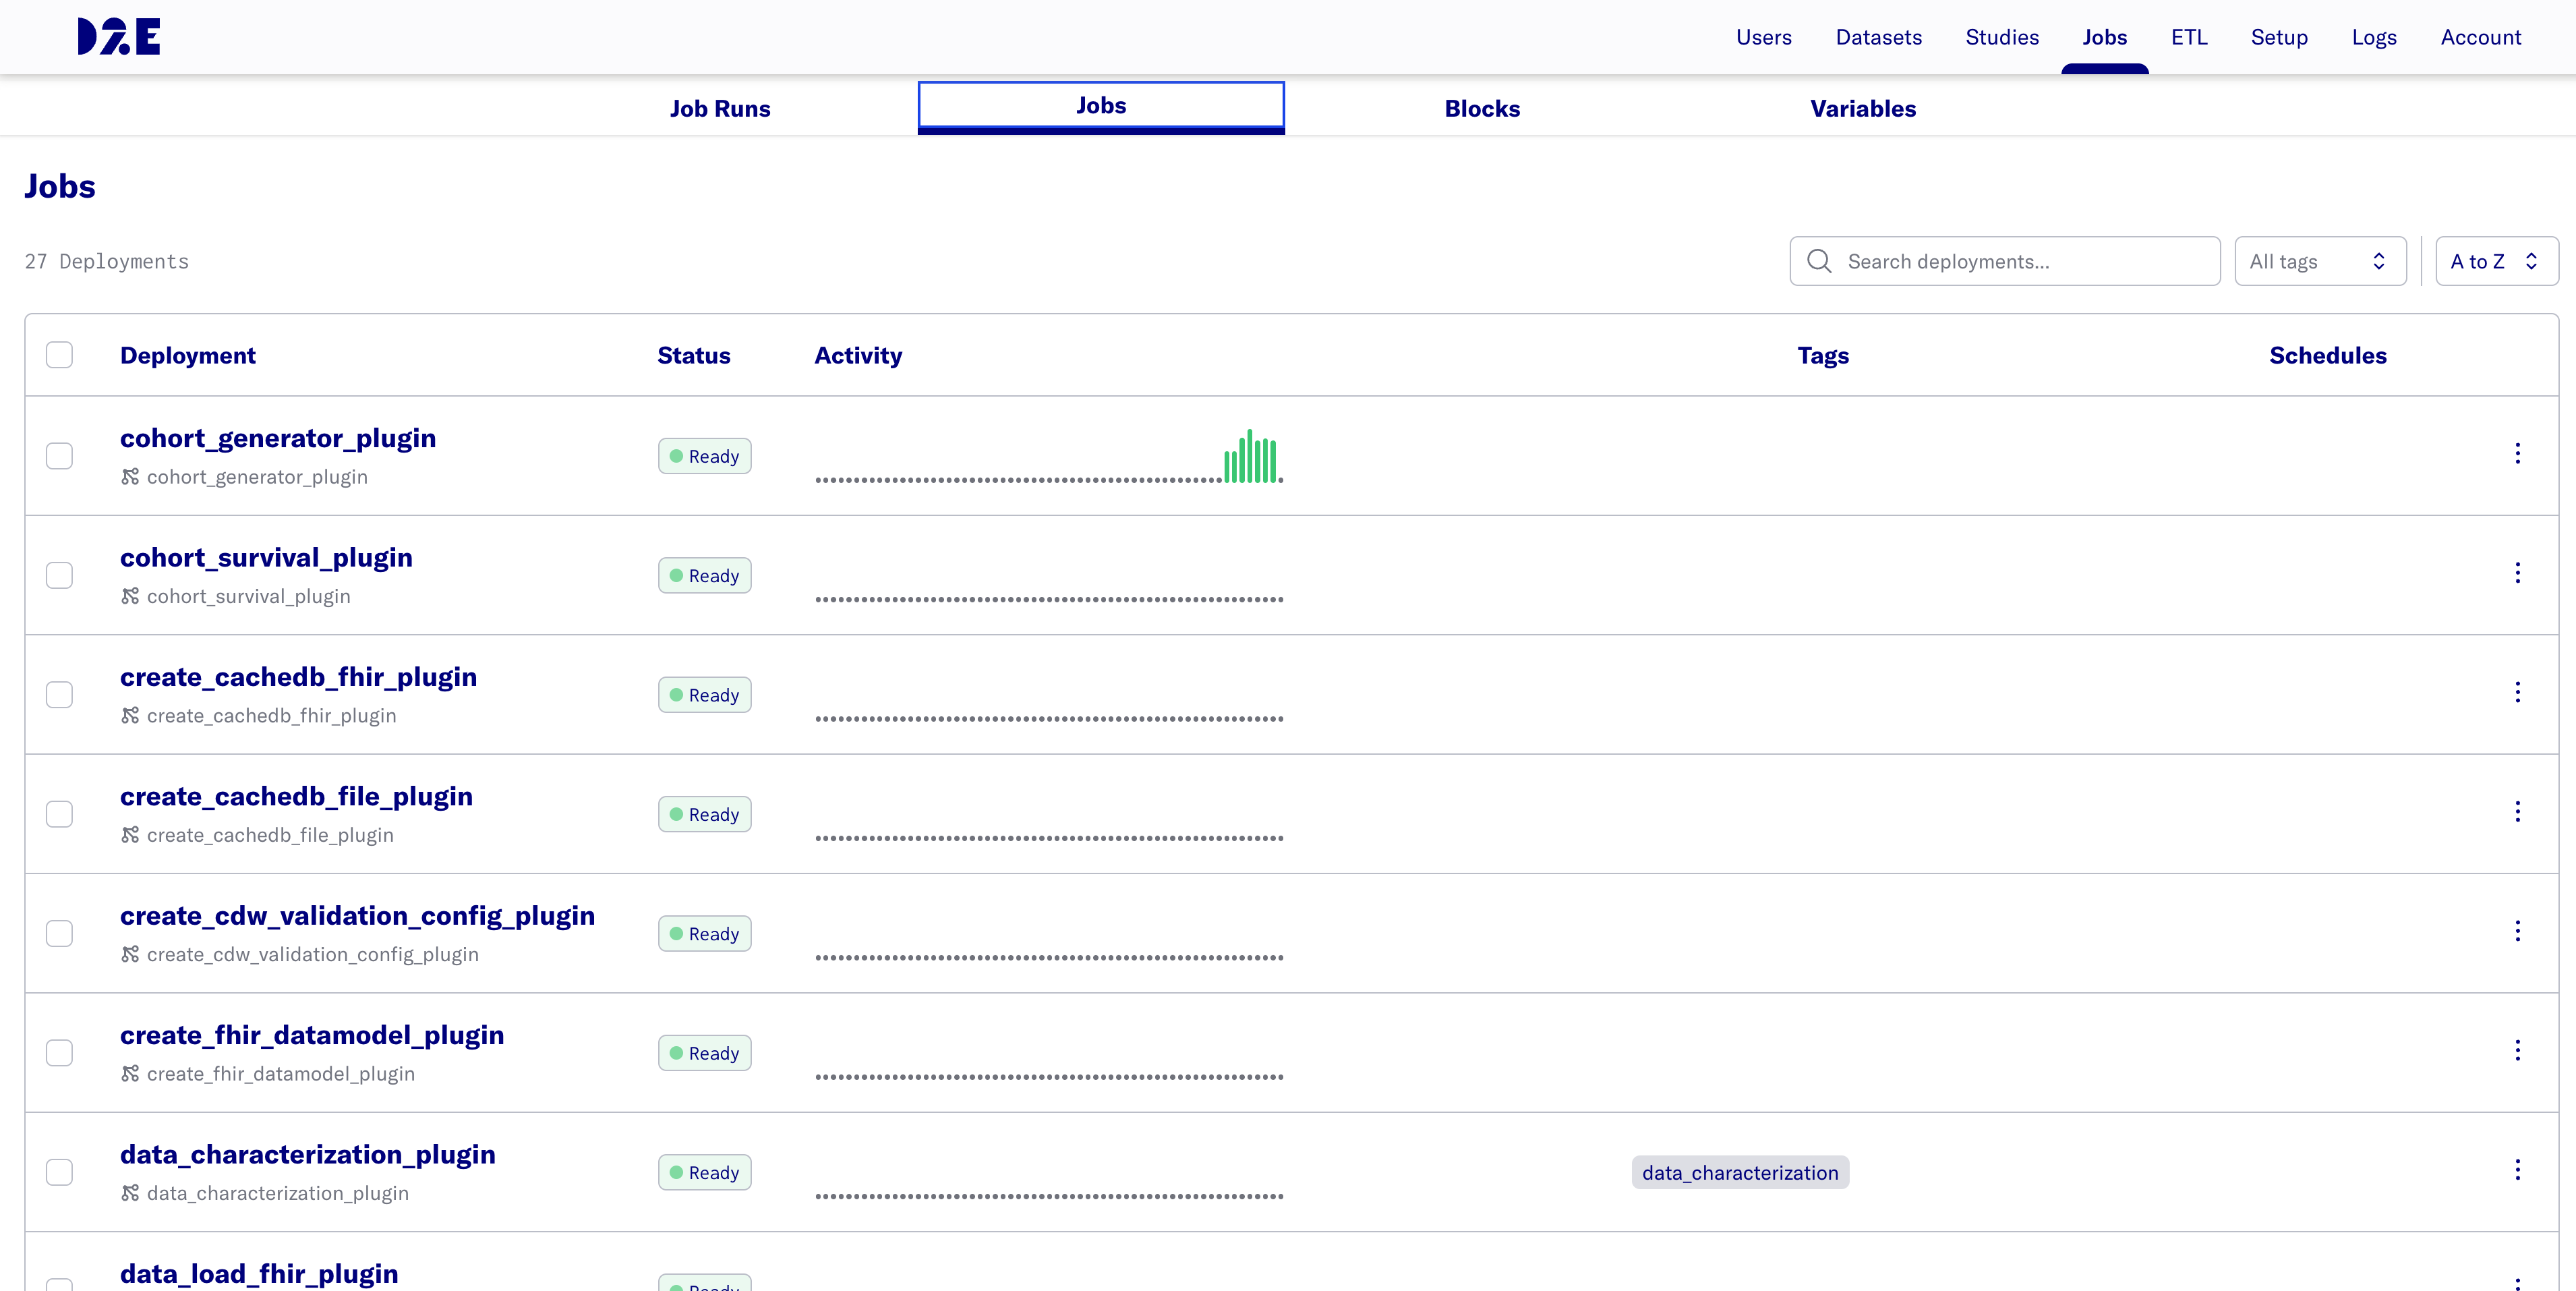Open the Blocks tab

[x=1481, y=108]
